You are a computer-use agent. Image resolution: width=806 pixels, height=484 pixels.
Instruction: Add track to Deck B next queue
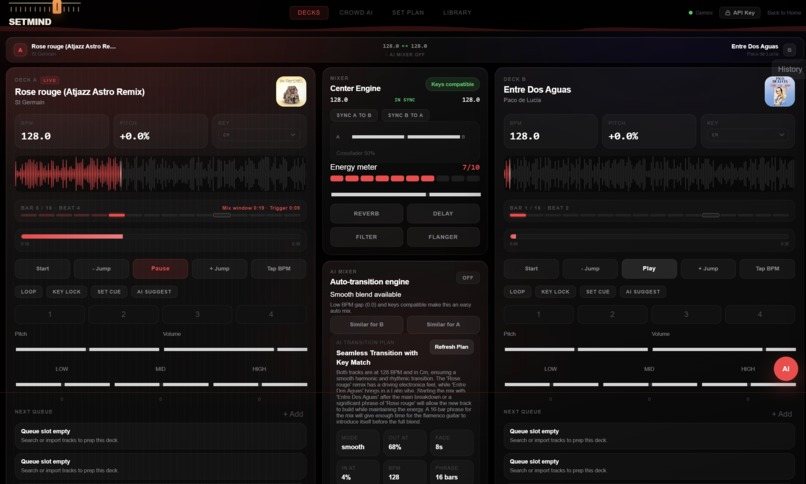coord(782,414)
